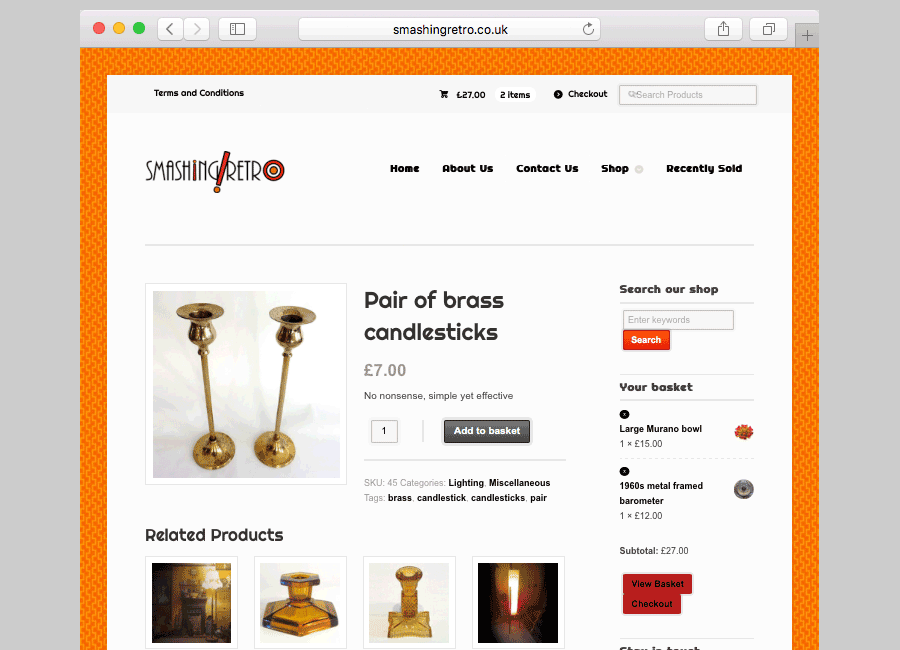Remove 1960s metal framed barometer from basket
The image size is (900, 650).
click(624, 471)
